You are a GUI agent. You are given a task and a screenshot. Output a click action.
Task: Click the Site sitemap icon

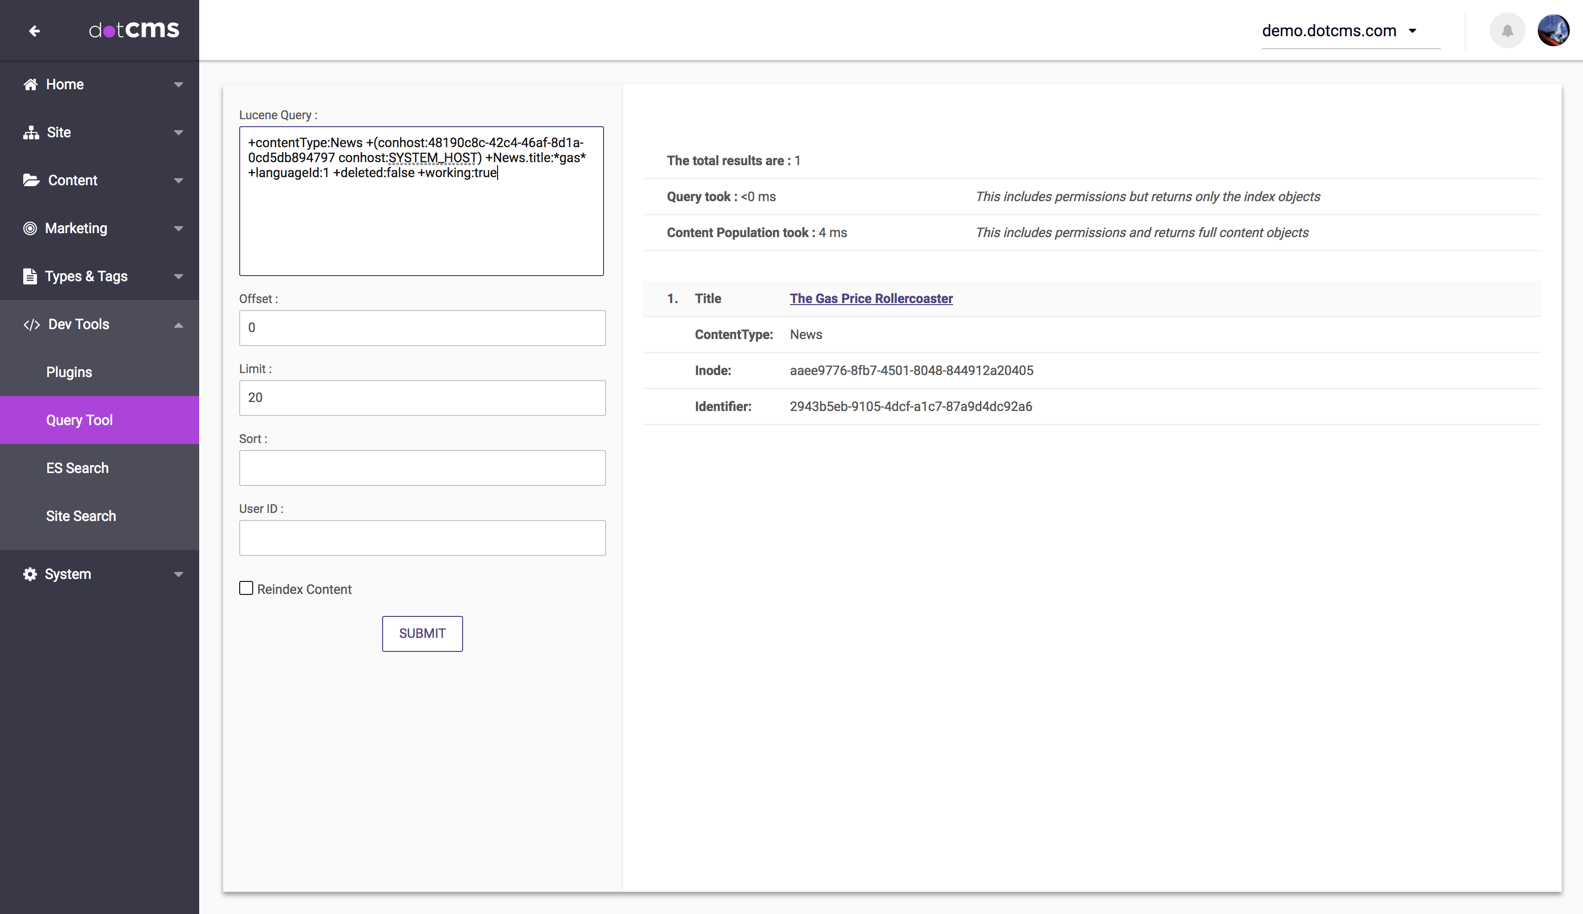tap(30, 133)
